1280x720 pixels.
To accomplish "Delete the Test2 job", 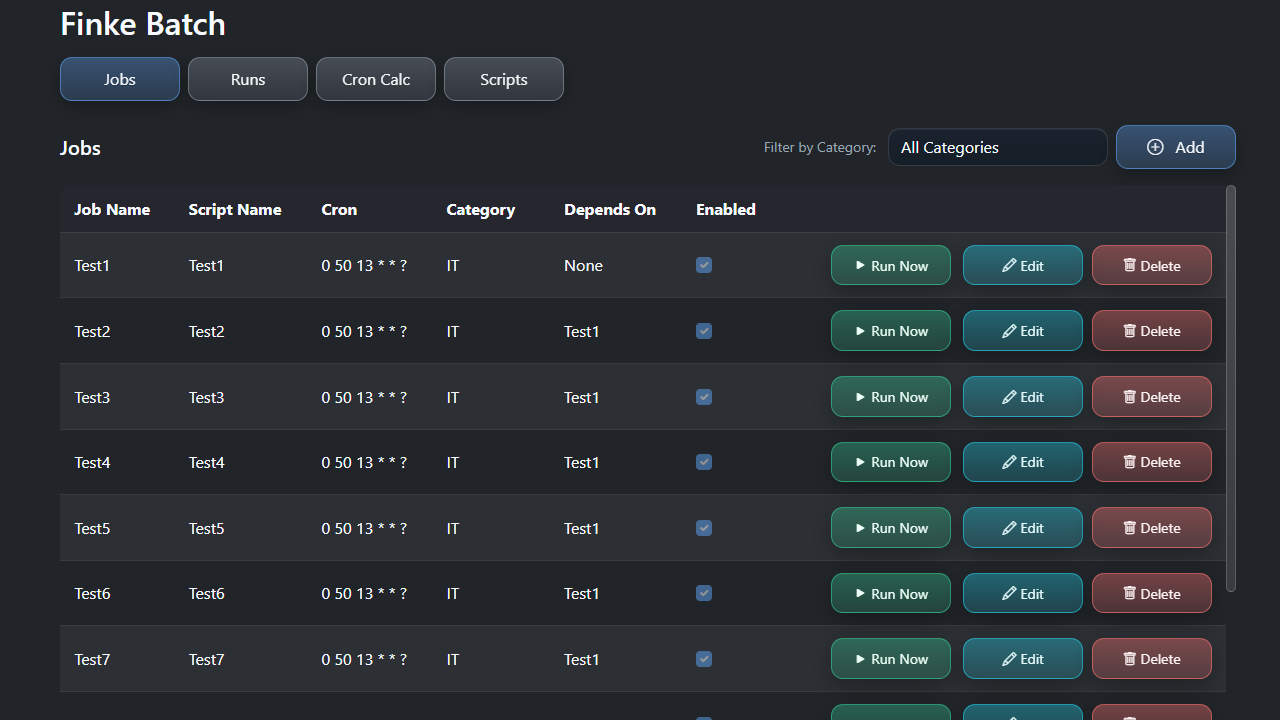I will [x=1151, y=330].
